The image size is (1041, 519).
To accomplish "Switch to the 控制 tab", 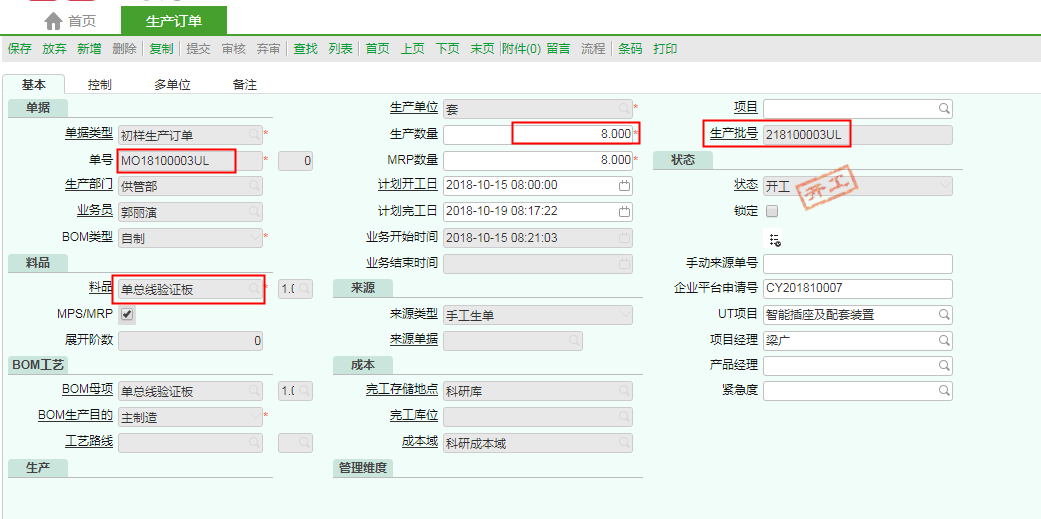I will [x=99, y=85].
